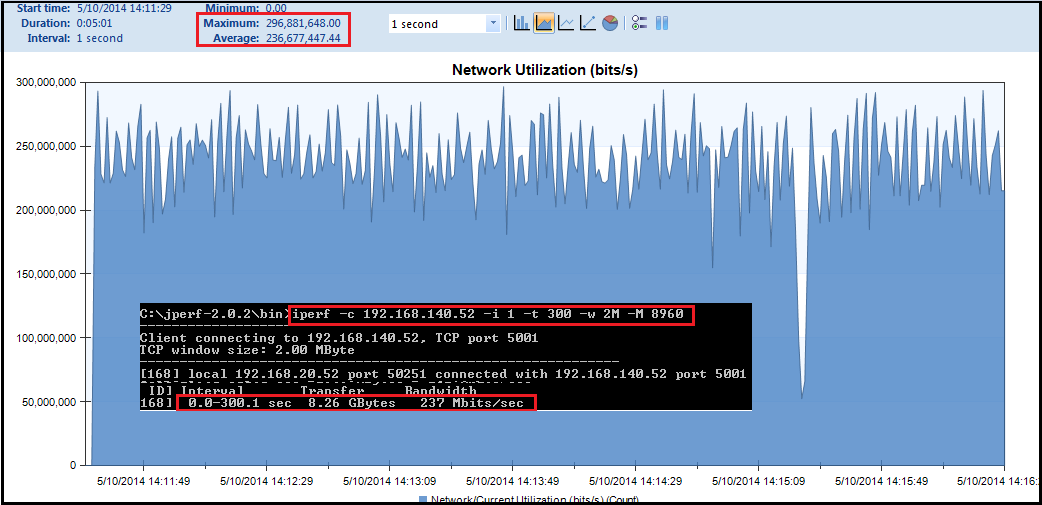Pause the live chart updates

[661, 23]
